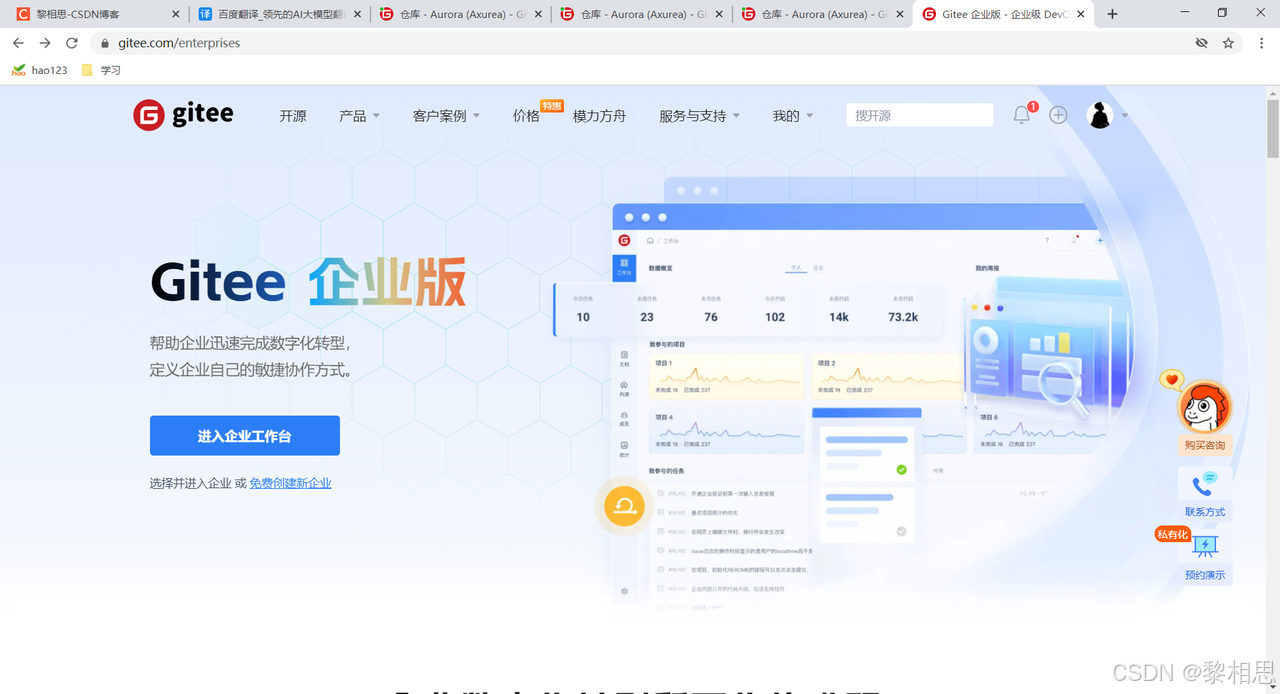Click the 预约演示 presentation icon
The width and height of the screenshot is (1280, 694).
[1205, 546]
